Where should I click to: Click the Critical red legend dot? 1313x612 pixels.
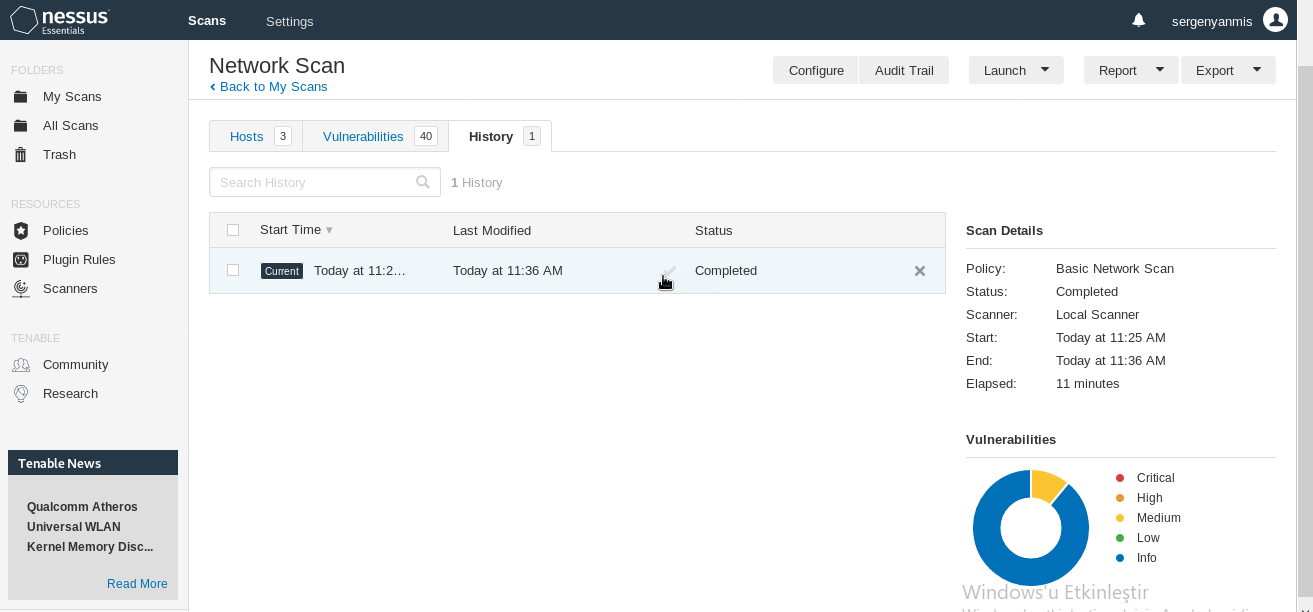1120,478
